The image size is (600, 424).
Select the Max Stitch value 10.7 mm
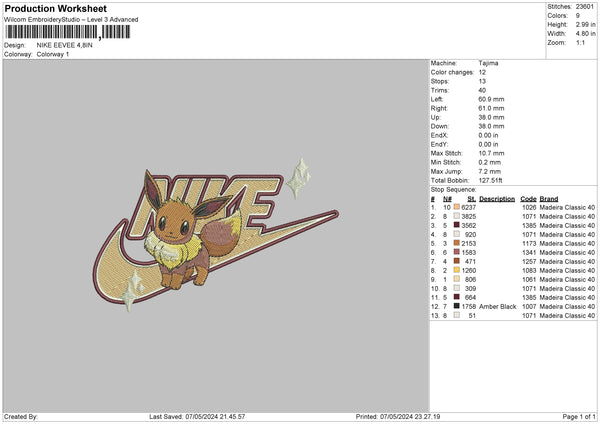pyautogui.click(x=491, y=153)
